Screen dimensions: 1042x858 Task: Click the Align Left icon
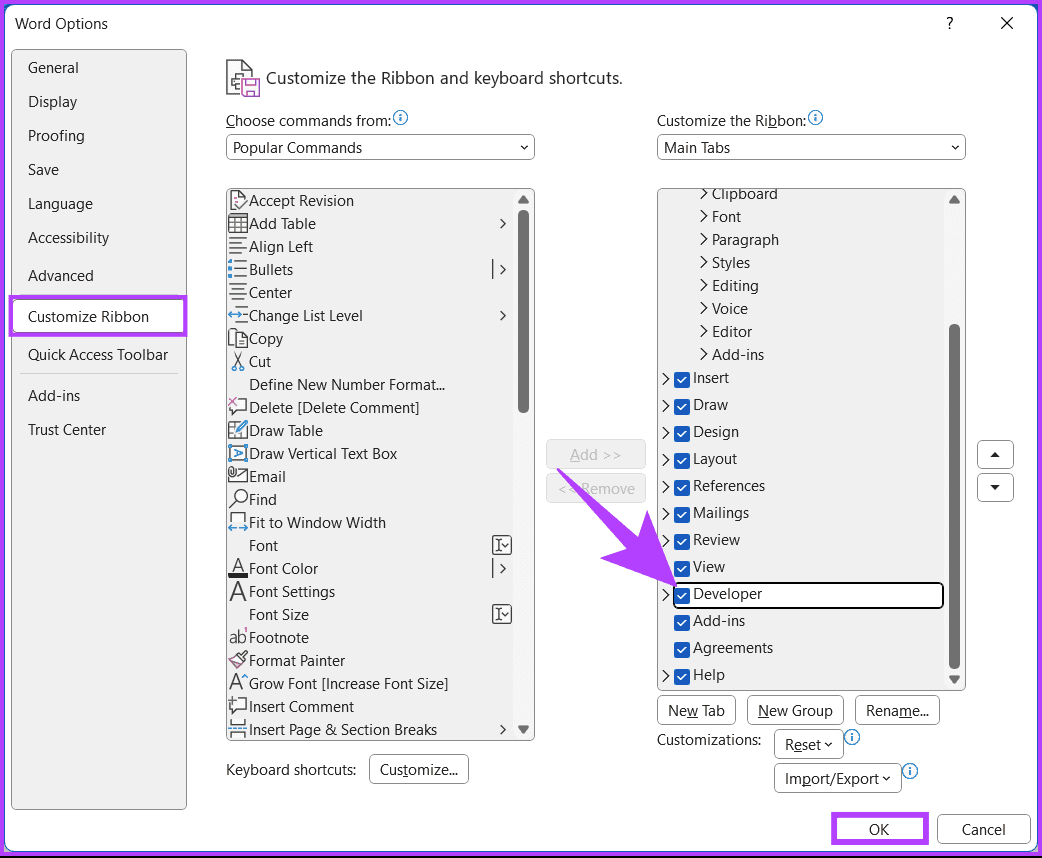click(238, 246)
